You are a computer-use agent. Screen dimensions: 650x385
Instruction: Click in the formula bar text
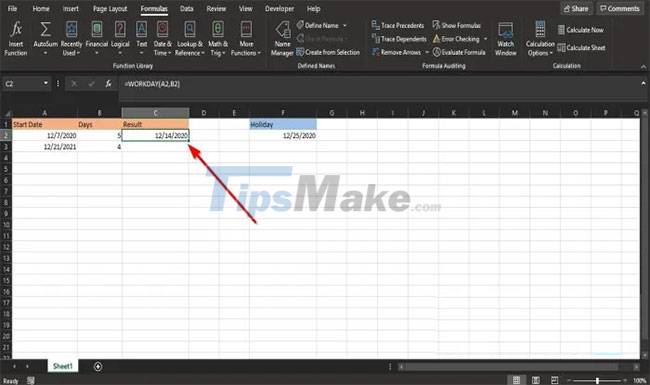pos(152,84)
